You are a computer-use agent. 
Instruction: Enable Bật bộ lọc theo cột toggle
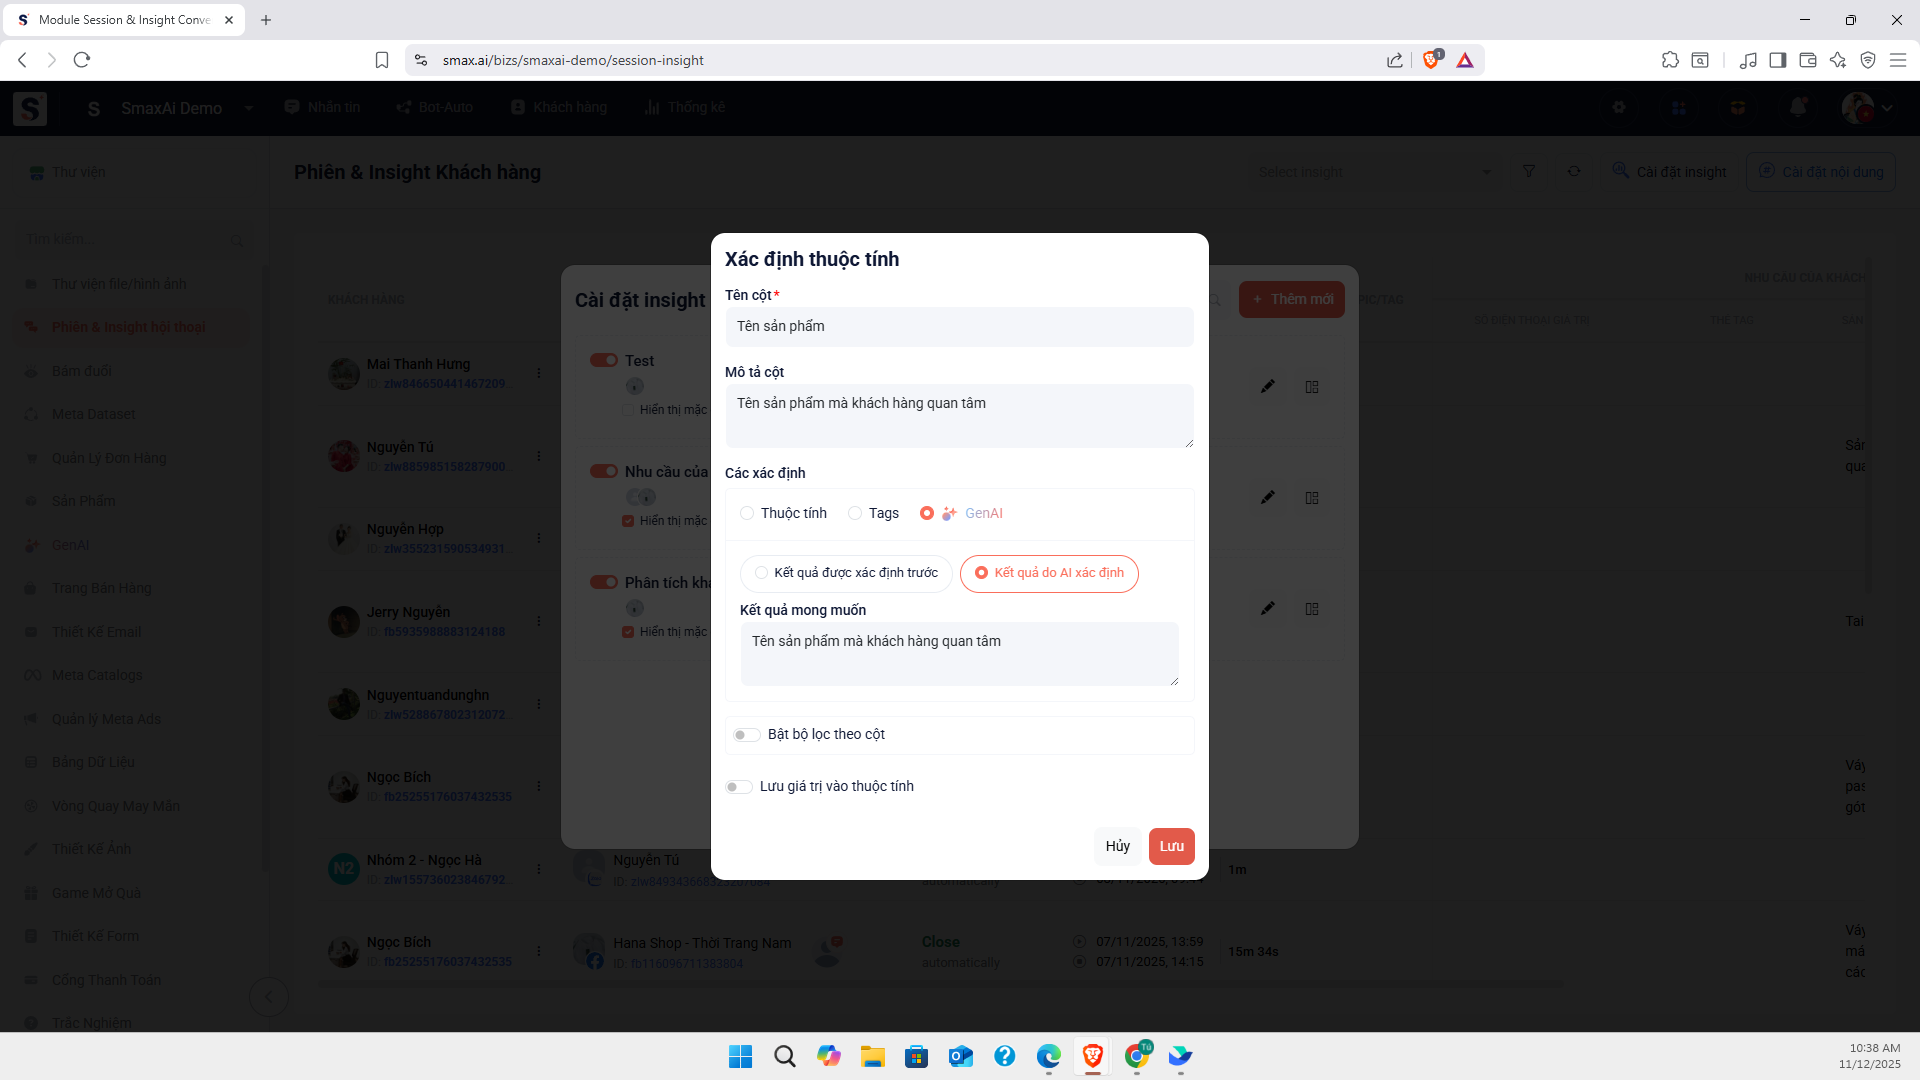[x=745, y=735]
